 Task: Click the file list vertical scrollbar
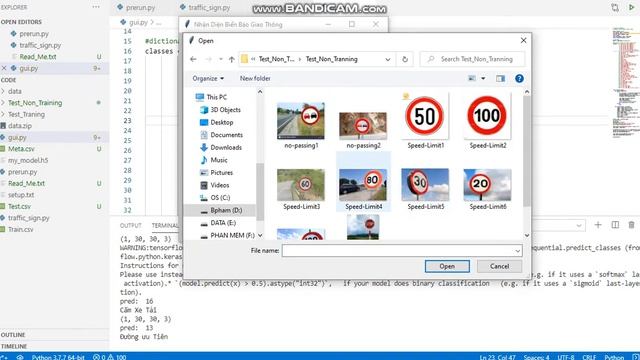tap(527, 151)
